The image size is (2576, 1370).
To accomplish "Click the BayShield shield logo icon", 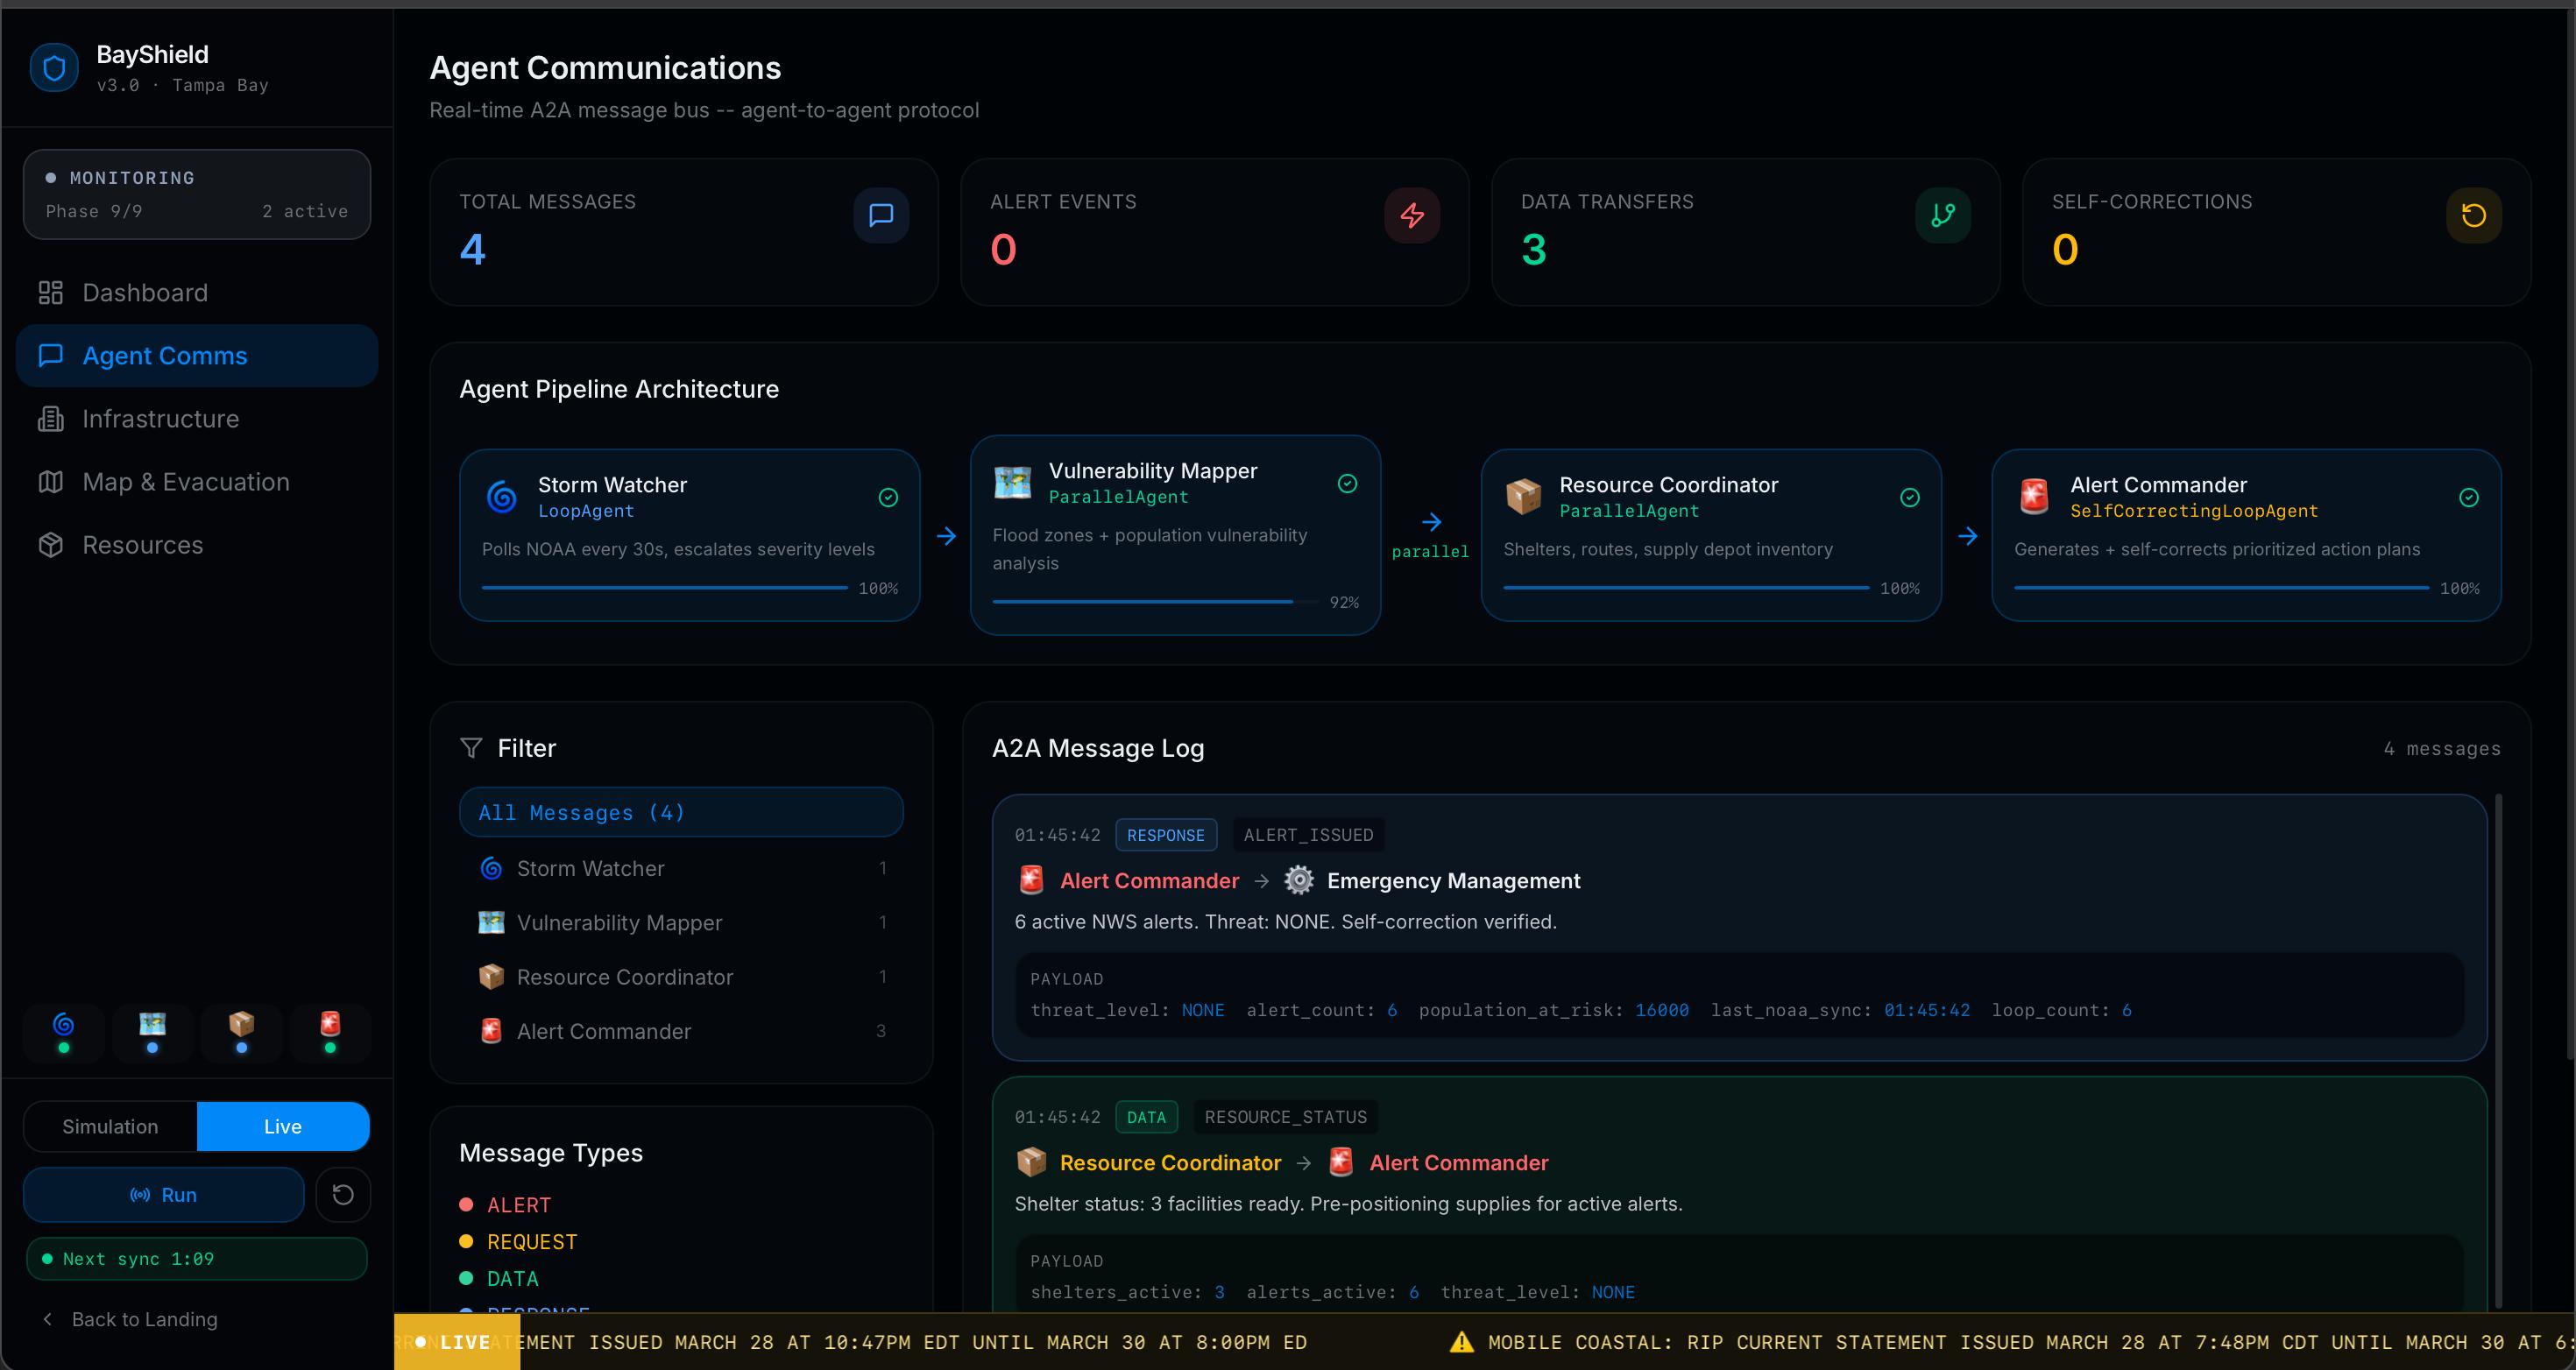I will 54,68.
